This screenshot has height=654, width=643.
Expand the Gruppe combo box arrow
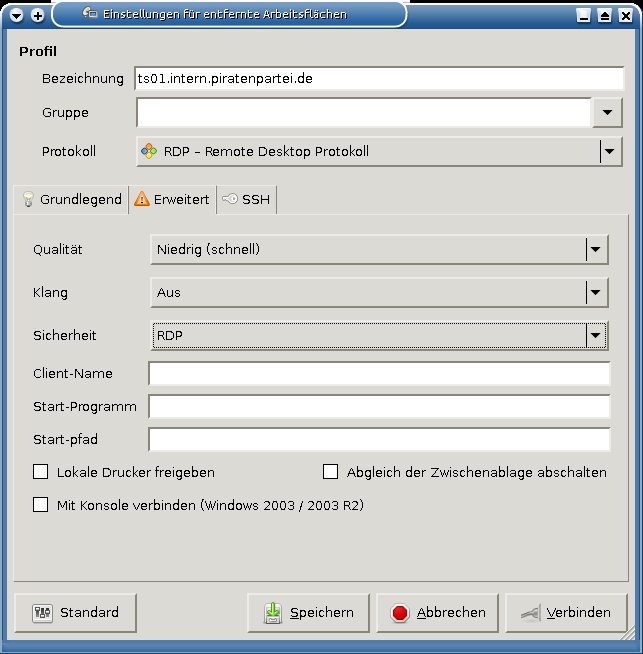click(x=607, y=113)
